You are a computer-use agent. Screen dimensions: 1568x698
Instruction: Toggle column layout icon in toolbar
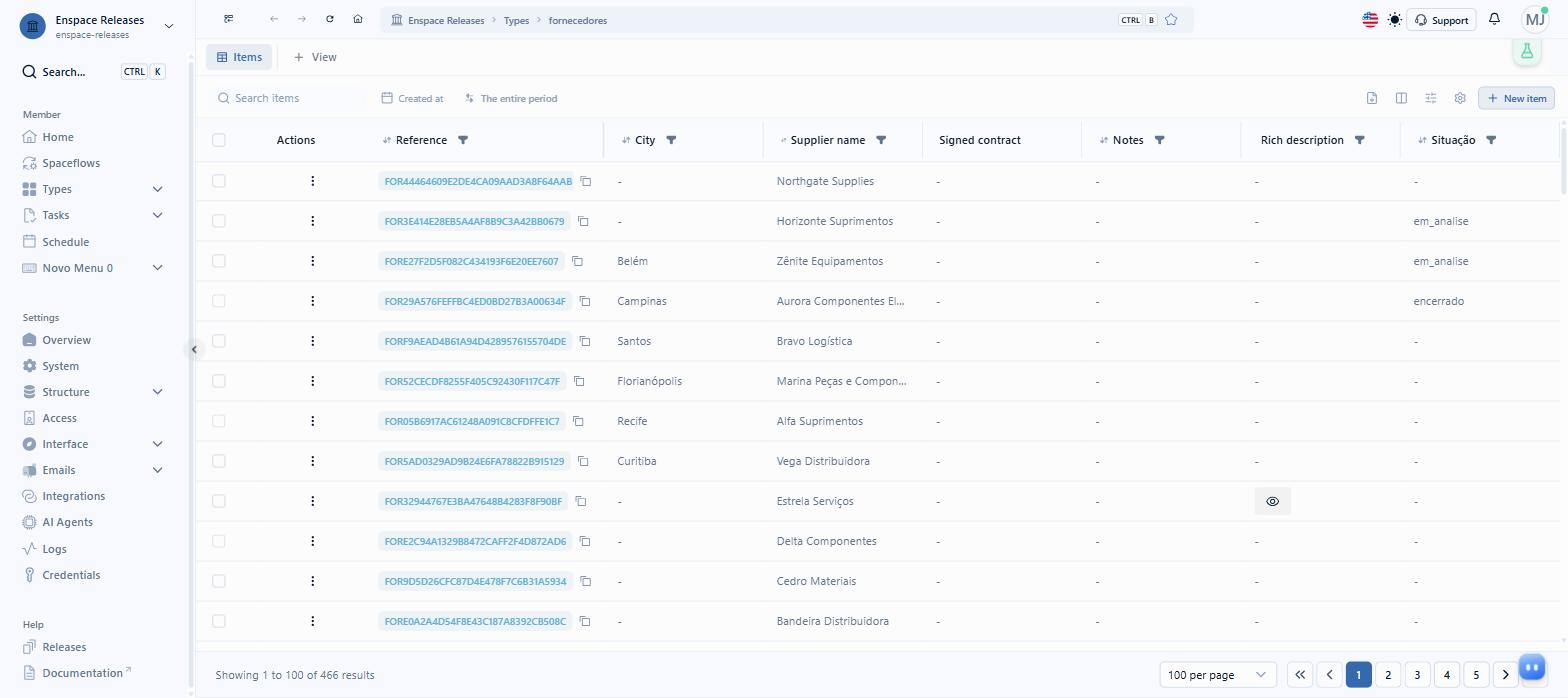(1401, 98)
